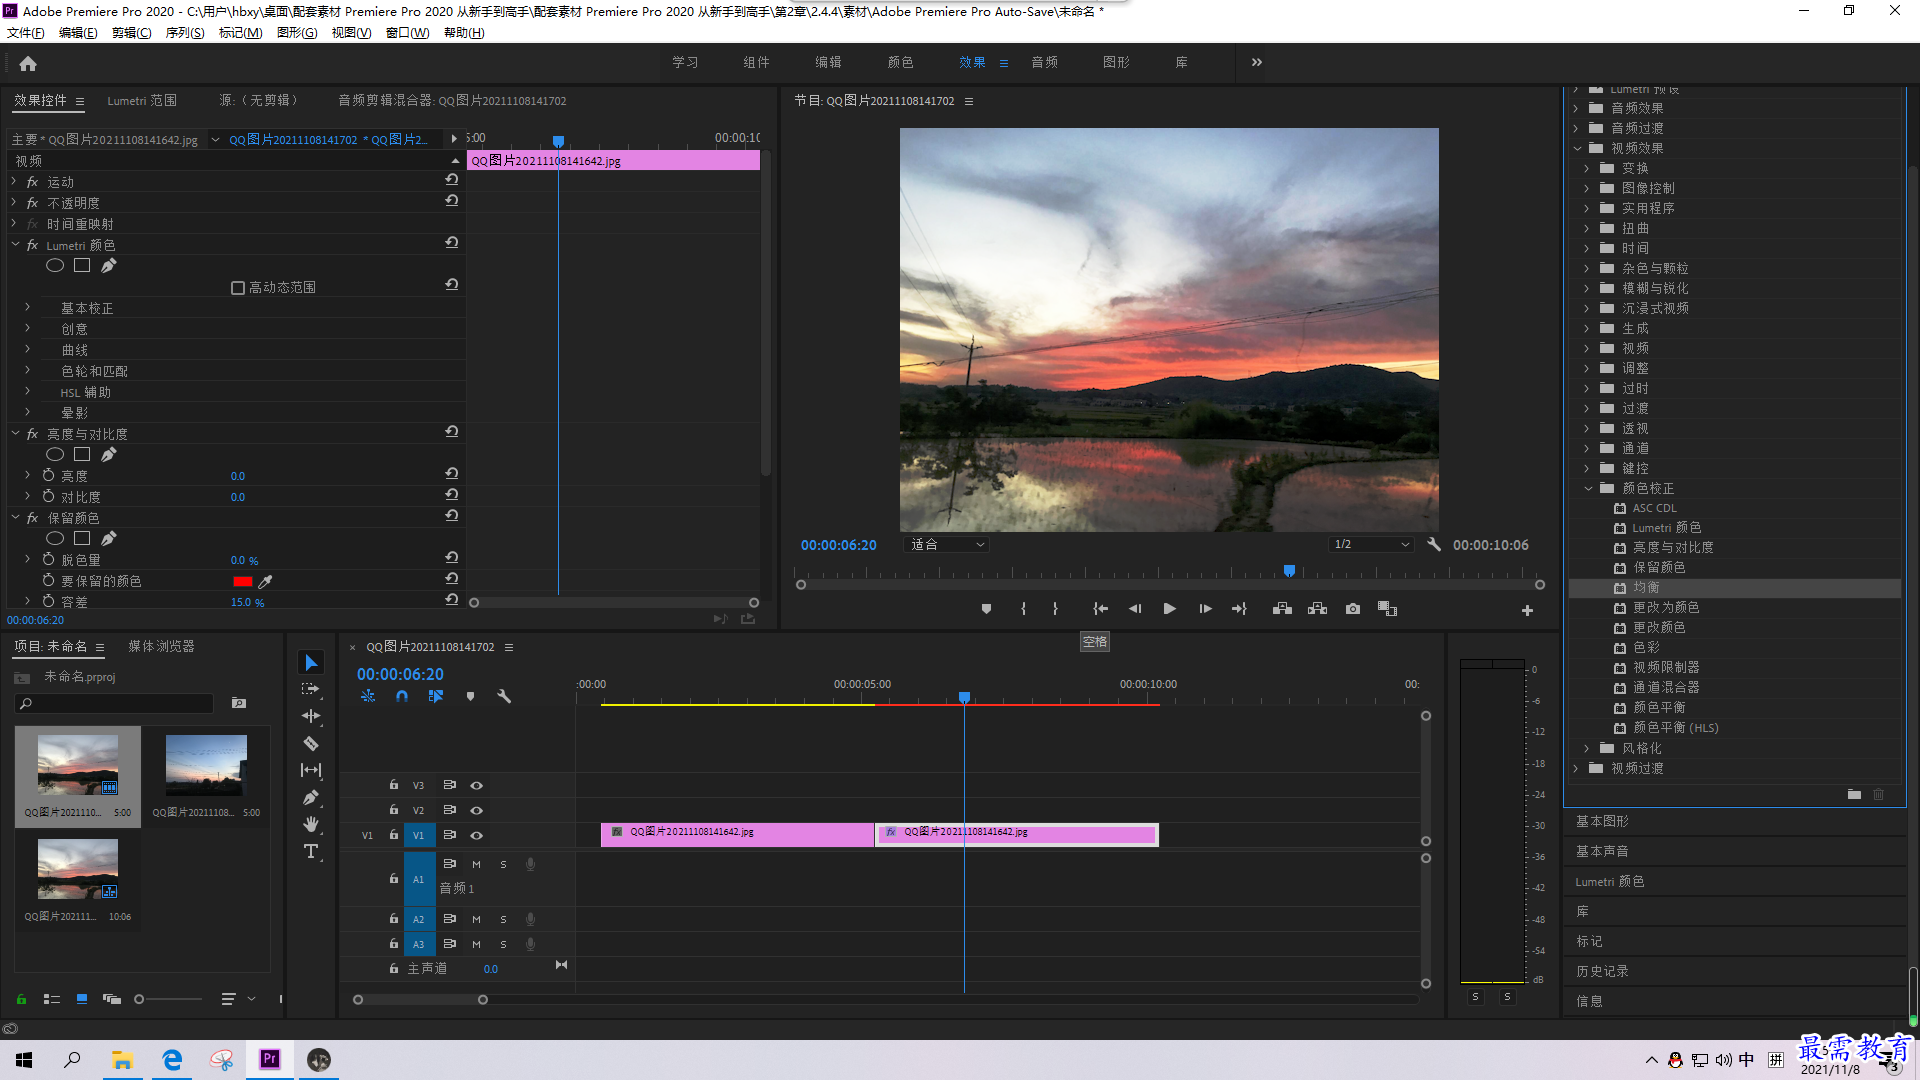The width and height of the screenshot is (1920, 1080).
Task: Click Export Frame camera icon
Action: click(1353, 609)
